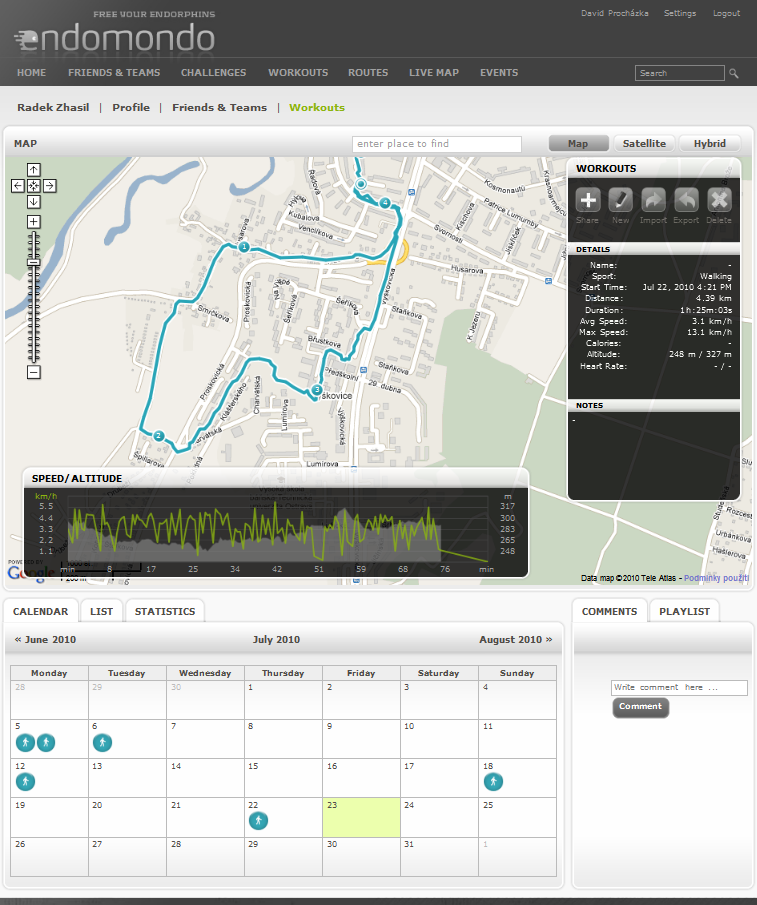Open Radek Zhasil's Profile link
The image size is (757, 905).
coord(131,107)
